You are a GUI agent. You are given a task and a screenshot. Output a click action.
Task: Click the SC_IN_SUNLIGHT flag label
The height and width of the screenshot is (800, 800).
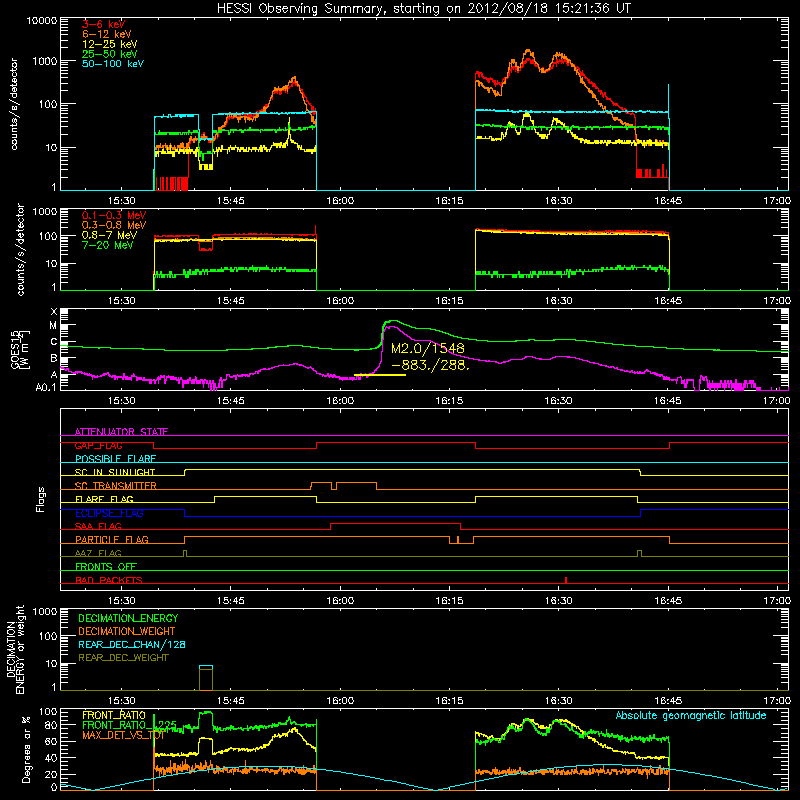[115, 472]
